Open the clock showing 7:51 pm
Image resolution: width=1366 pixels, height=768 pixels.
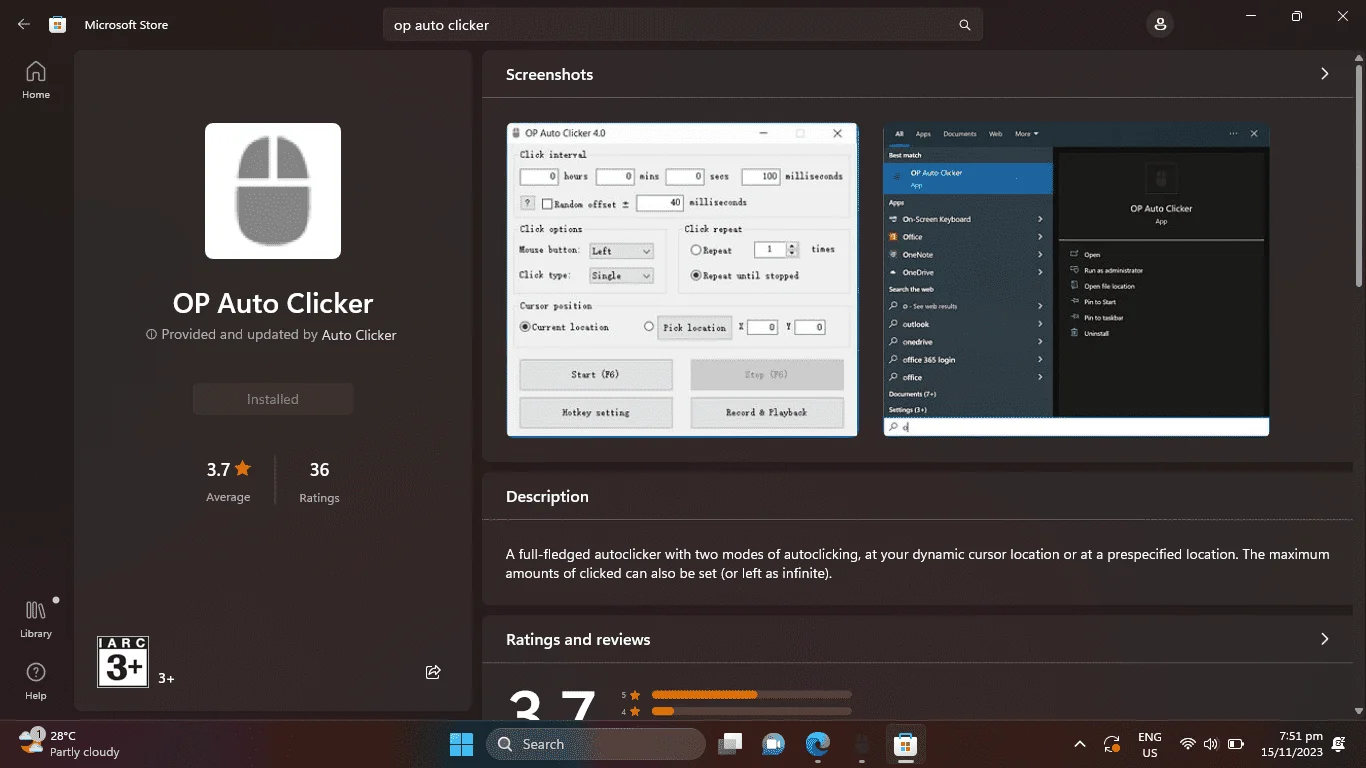tap(1292, 744)
